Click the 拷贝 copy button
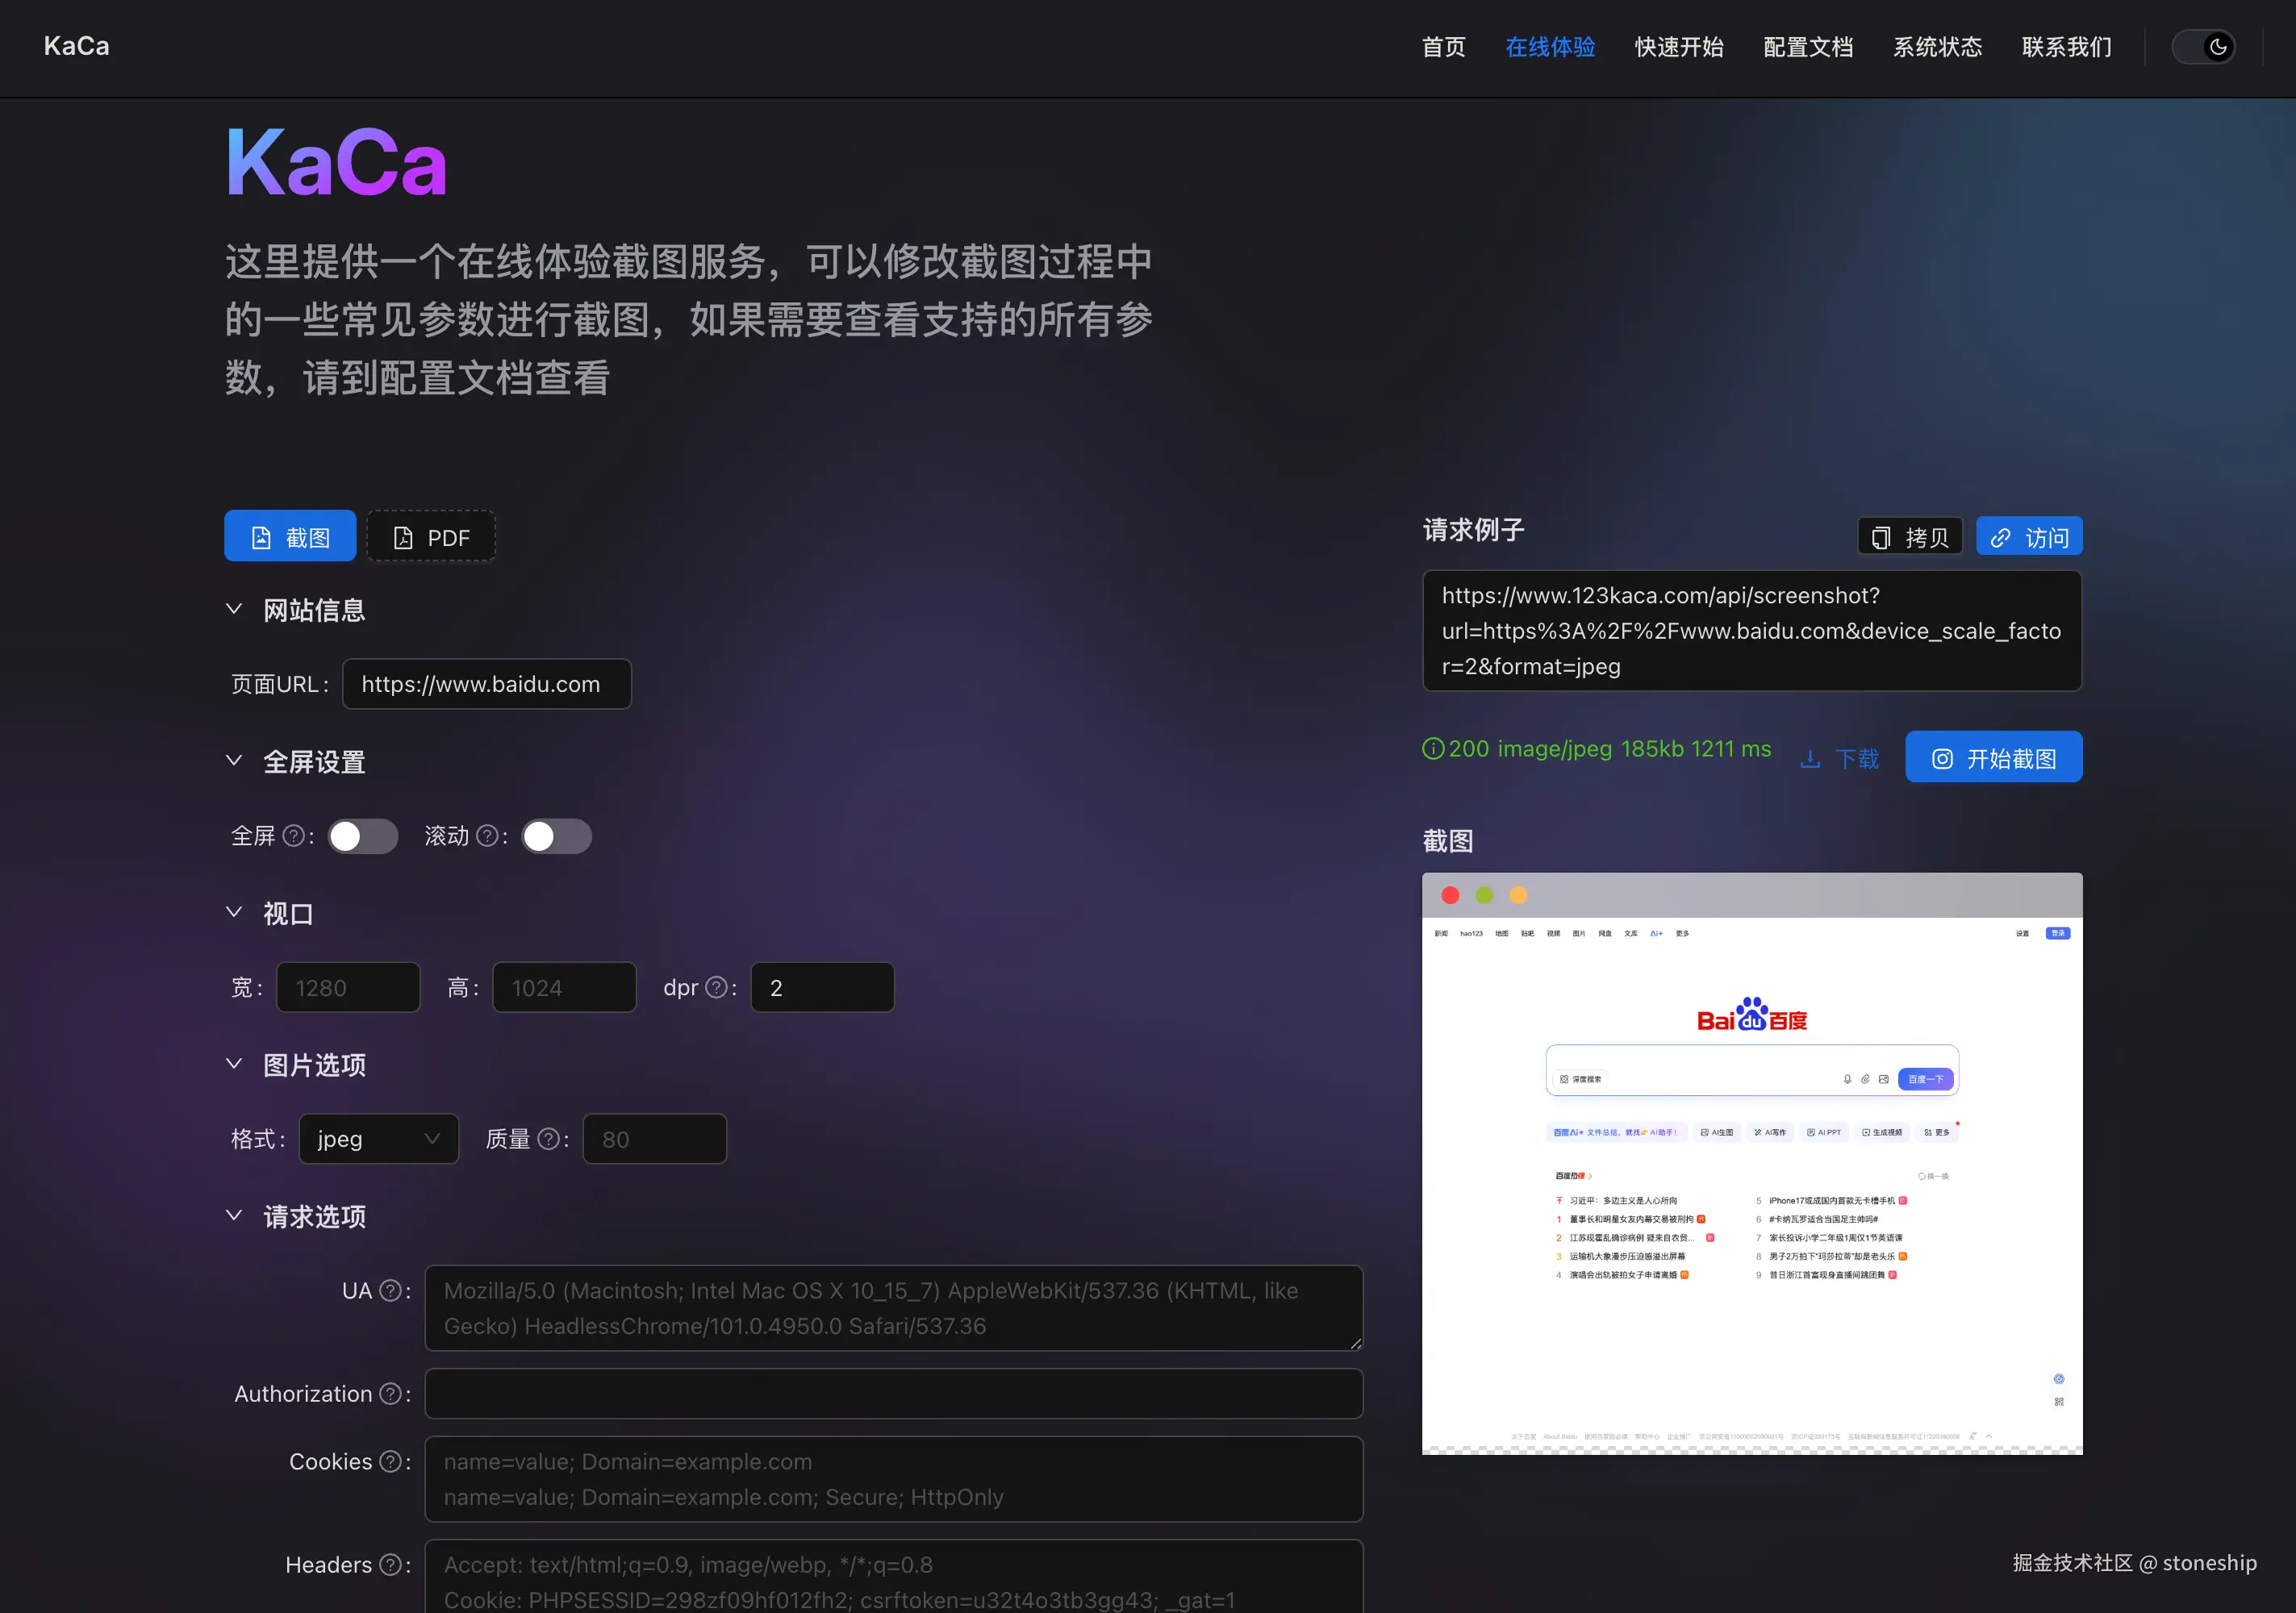 tap(1909, 537)
